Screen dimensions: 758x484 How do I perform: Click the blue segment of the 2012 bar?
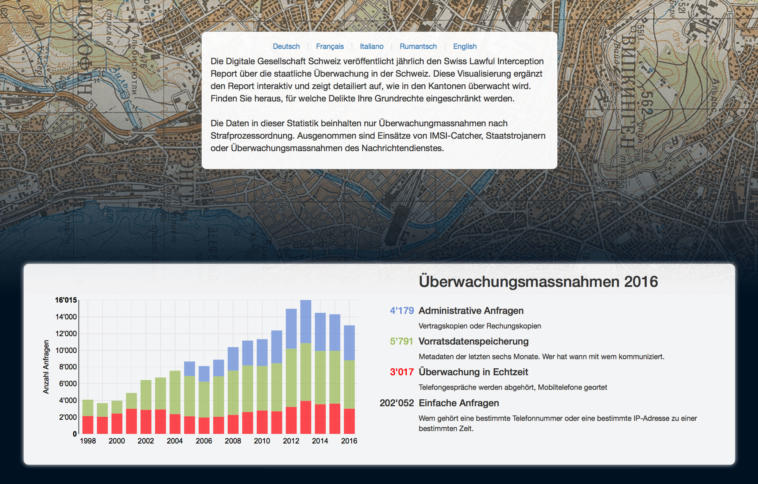click(291, 328)
